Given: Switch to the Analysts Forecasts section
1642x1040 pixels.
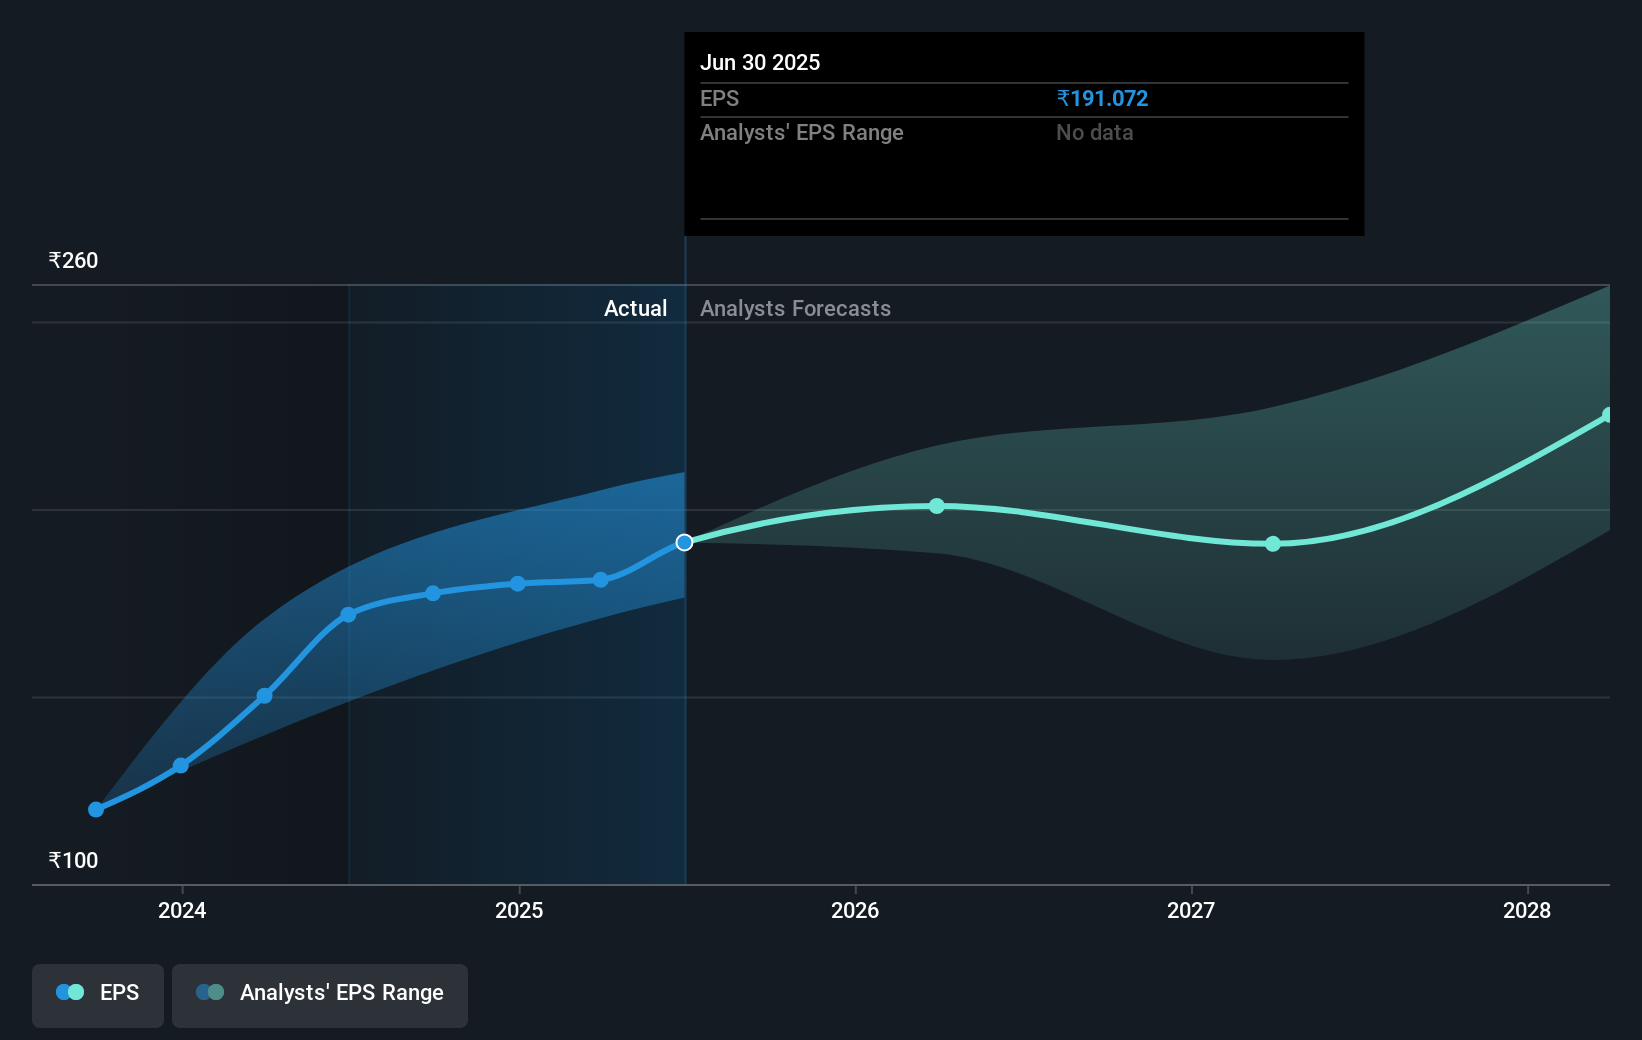Looking at the screenshot, I should [x=795, y=308].
